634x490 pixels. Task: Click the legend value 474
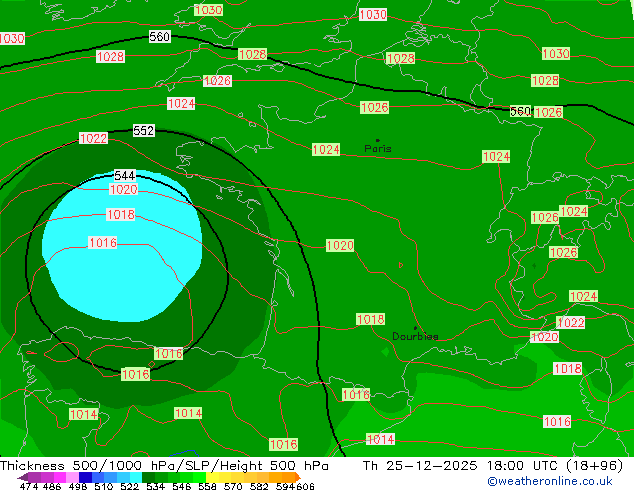click(x=29, y=486)
